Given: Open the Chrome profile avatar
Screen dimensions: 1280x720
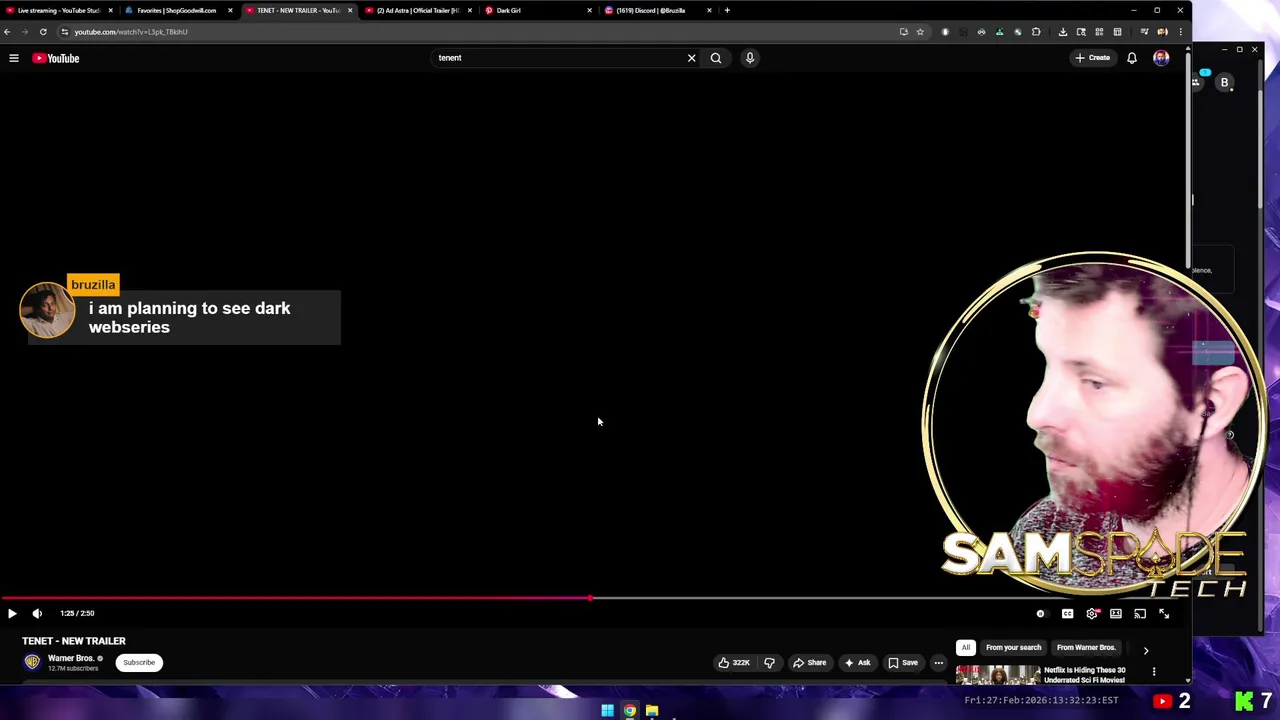Looking at the screenshot, I should click(1162, 32).
